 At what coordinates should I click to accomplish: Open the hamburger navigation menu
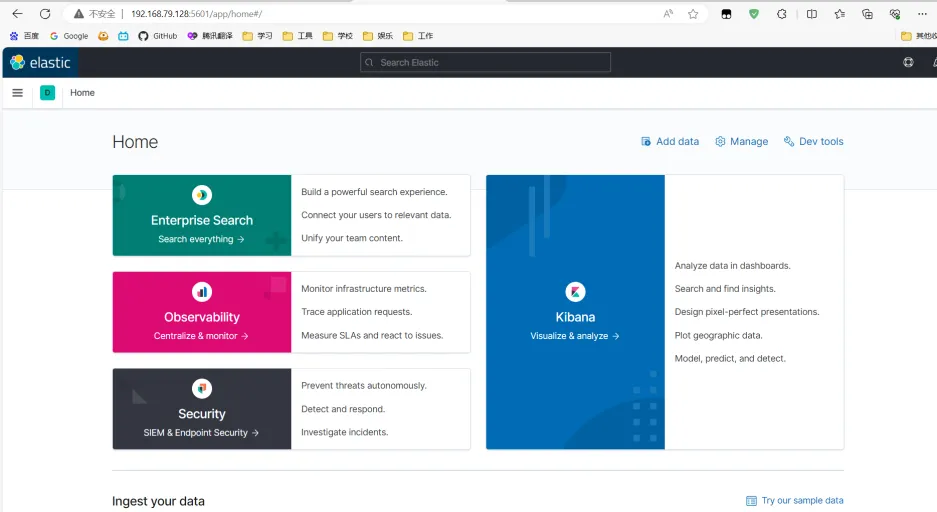(x=17, y=93)
